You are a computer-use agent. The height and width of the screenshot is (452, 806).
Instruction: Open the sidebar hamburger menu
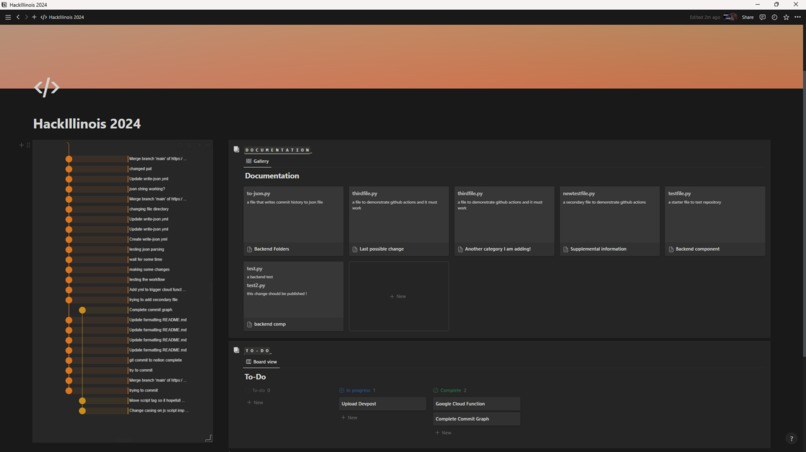point(8,17)
